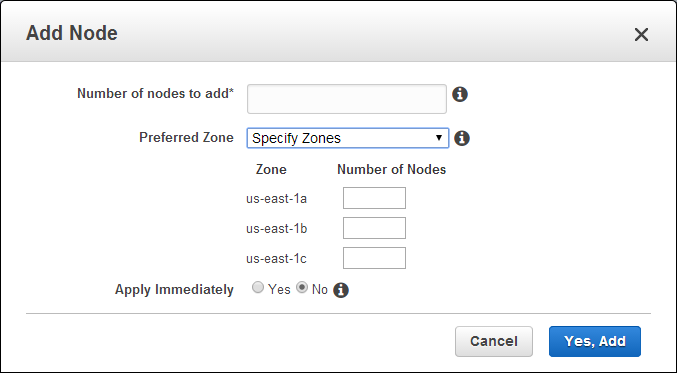Click the Cancel button

pos(494,341)
